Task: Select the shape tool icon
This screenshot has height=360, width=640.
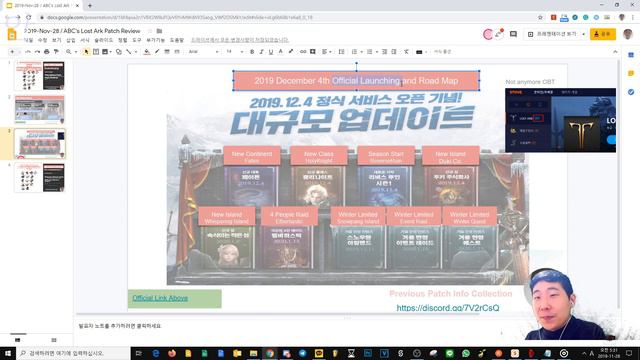Action: point(119,52)
